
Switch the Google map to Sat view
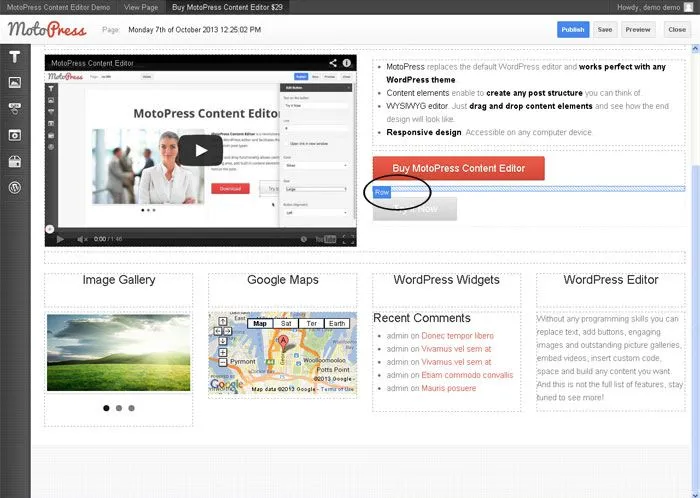click(286, 324)
